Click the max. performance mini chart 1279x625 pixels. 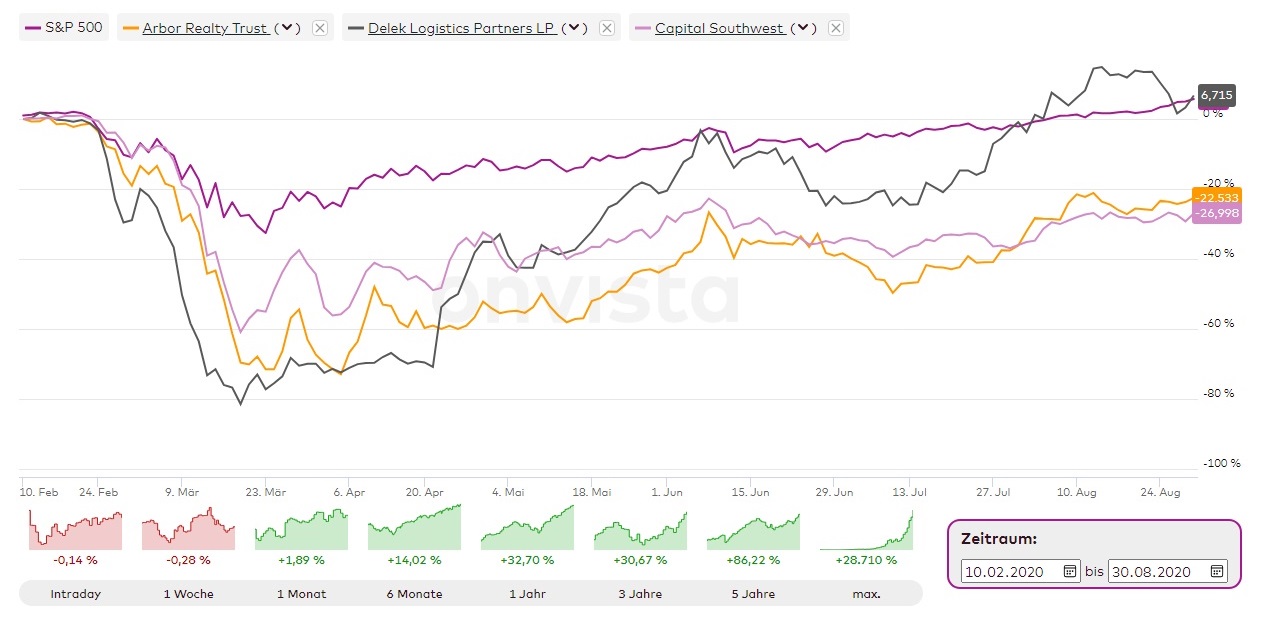point(866,528)
